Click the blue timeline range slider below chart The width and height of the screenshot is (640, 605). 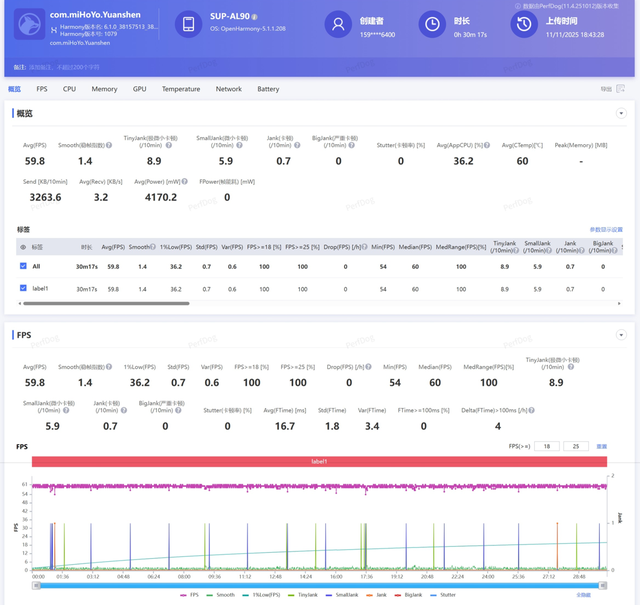click(x=320, y=585)
